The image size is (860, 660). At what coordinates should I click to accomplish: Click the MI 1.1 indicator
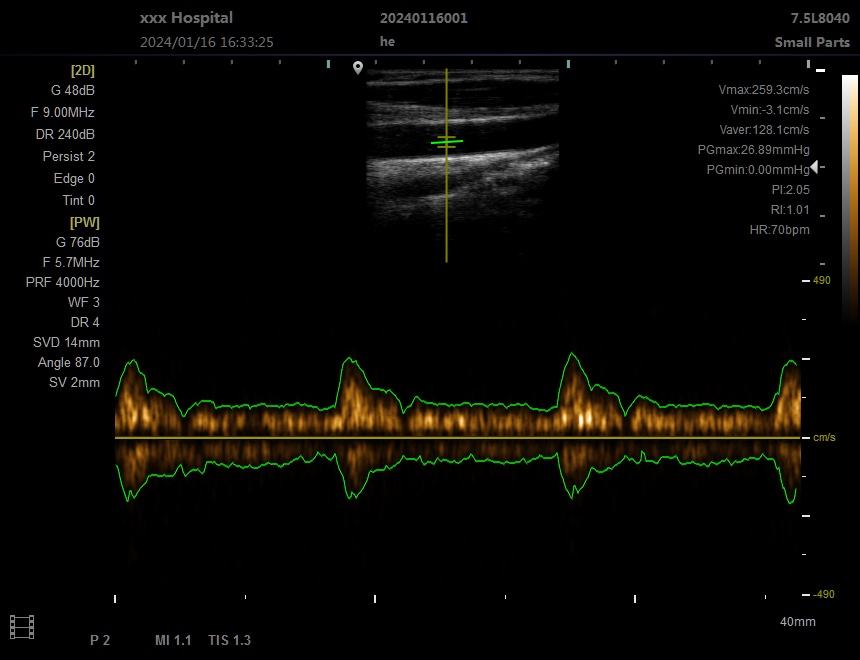(173, 640)
